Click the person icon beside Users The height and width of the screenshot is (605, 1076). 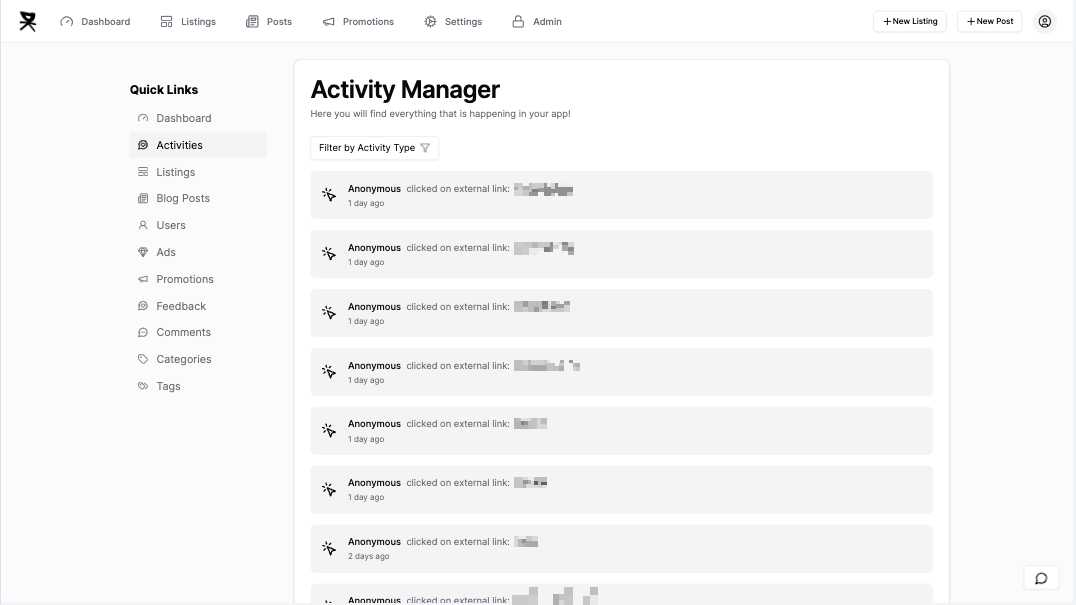point(143,225)
